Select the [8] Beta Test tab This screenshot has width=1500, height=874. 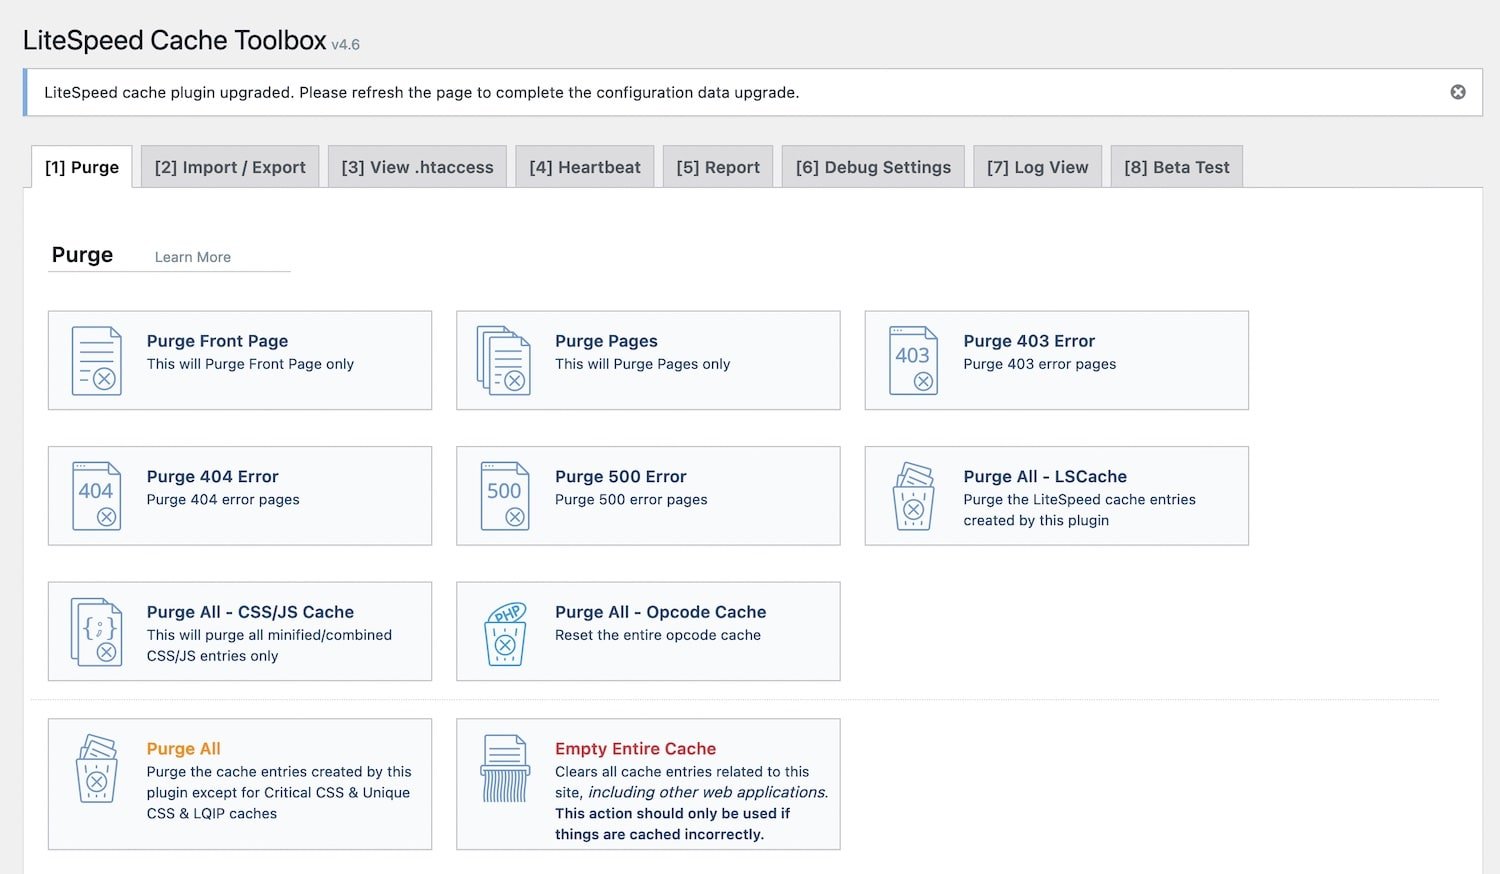1177,167
